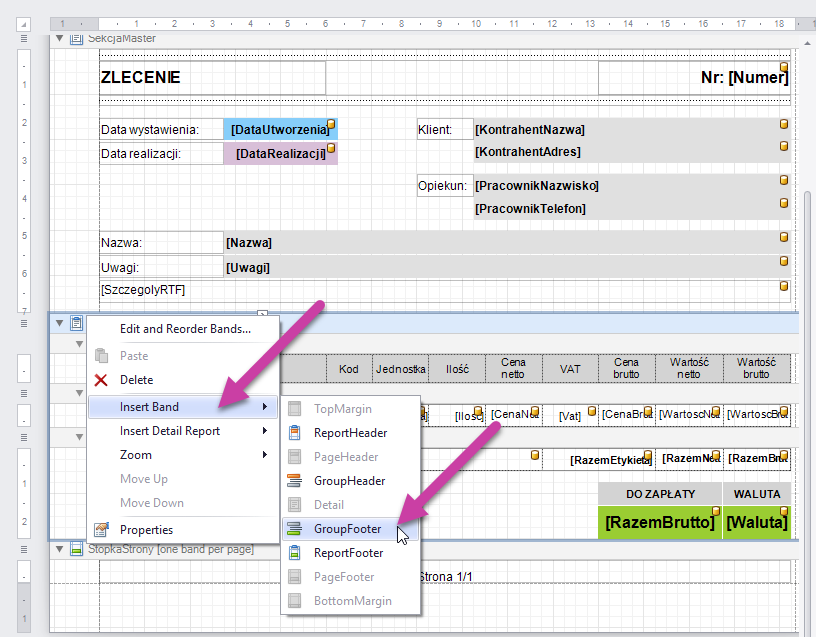Click the yellow binding icon on KontrahentNazwa field
Screen dimensions: 816x637
coord(783,124)
